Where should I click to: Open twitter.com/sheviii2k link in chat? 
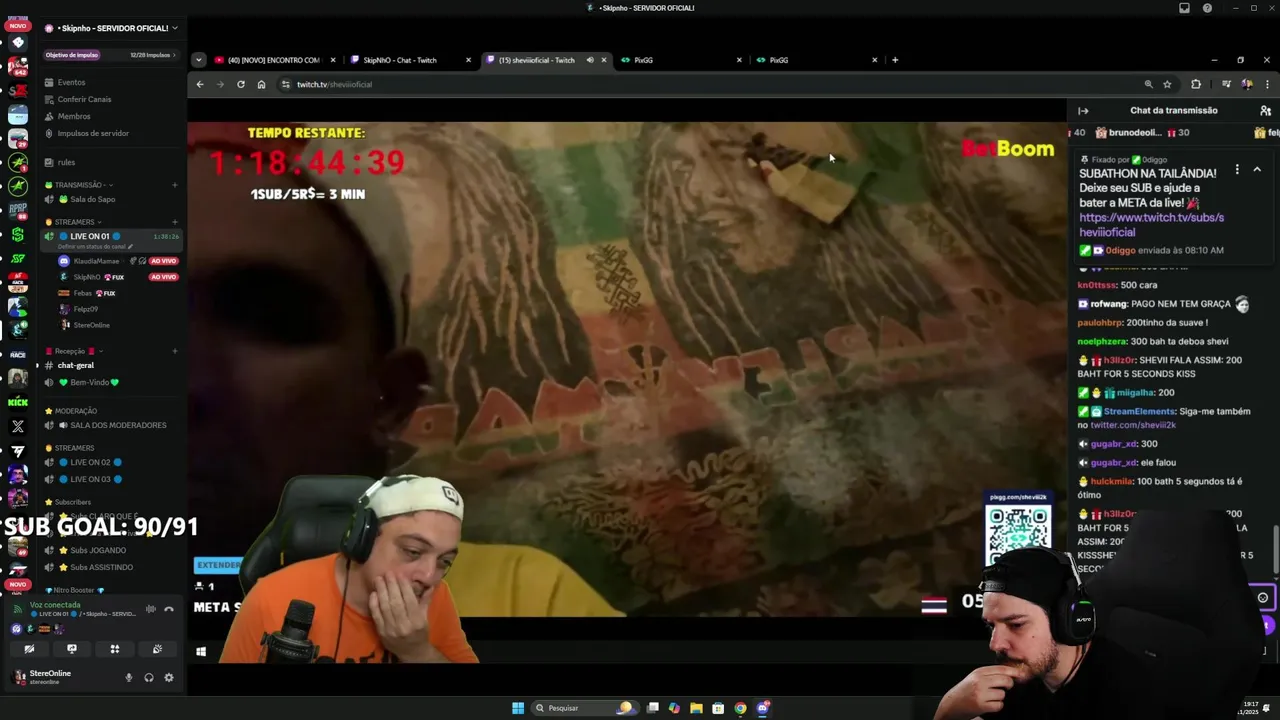[x=1132, y=425]
